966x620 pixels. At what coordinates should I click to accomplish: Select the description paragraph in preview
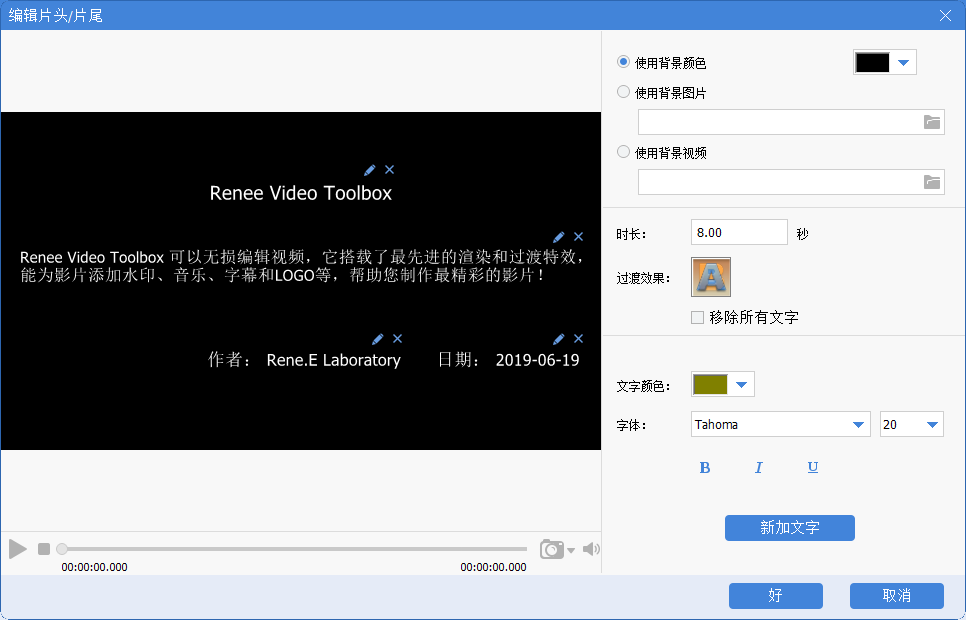(302, 266)
